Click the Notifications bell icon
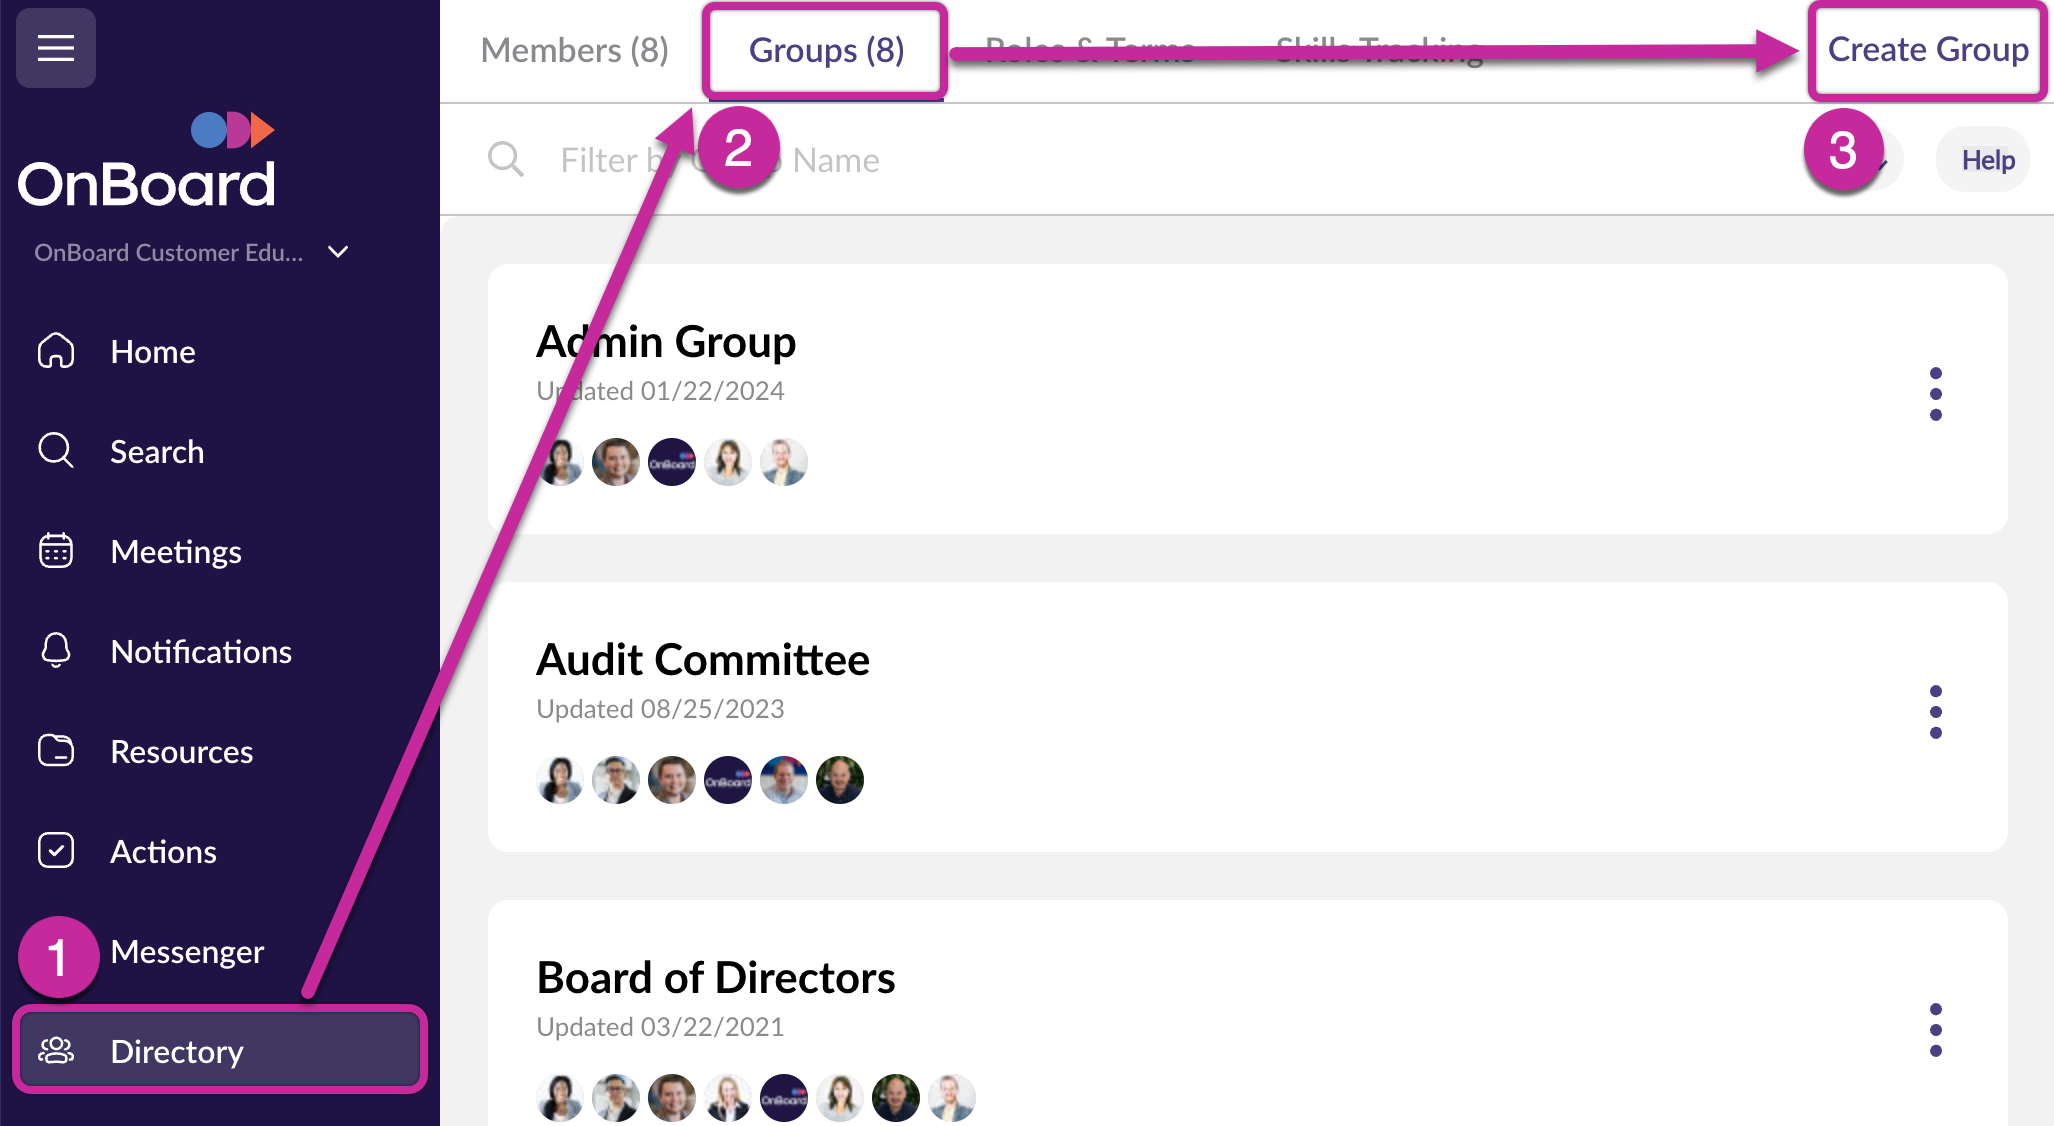 point(56,651)
